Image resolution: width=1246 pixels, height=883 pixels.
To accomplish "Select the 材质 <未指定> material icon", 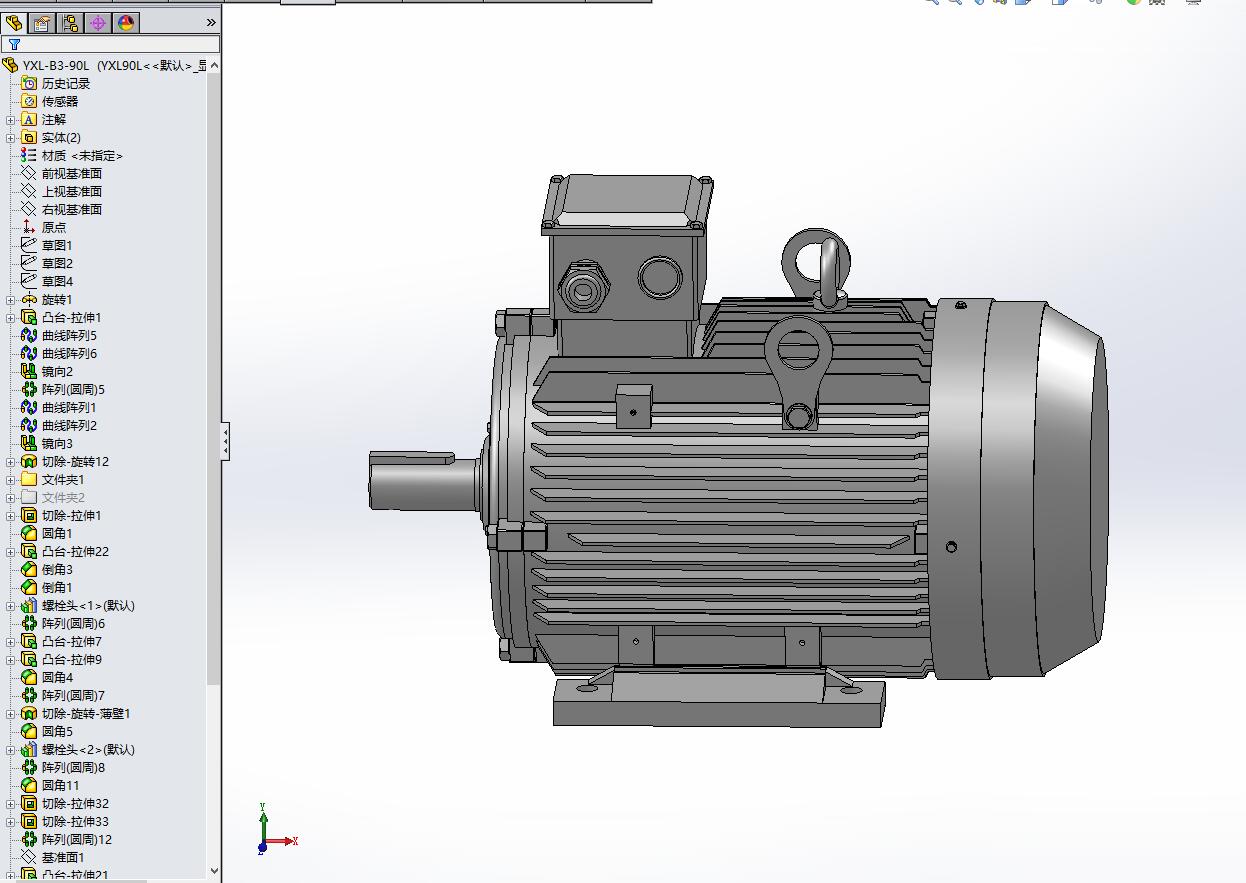I will point(29,155).
